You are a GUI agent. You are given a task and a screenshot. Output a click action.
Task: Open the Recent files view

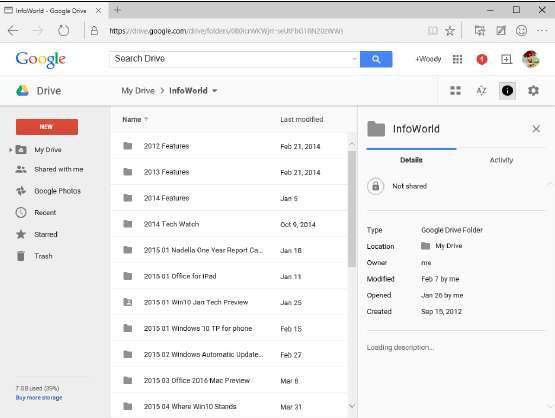(x=45, y=212)
